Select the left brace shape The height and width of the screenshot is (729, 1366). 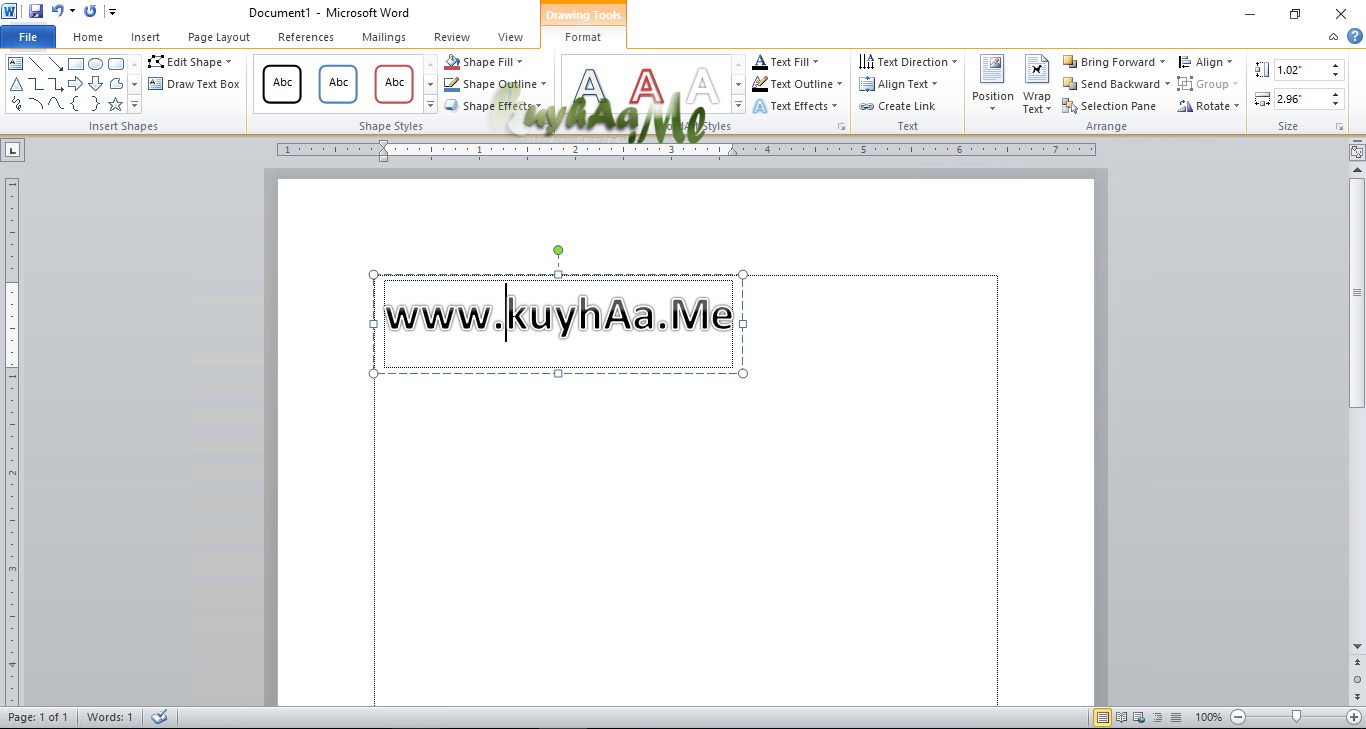[76, 104]
